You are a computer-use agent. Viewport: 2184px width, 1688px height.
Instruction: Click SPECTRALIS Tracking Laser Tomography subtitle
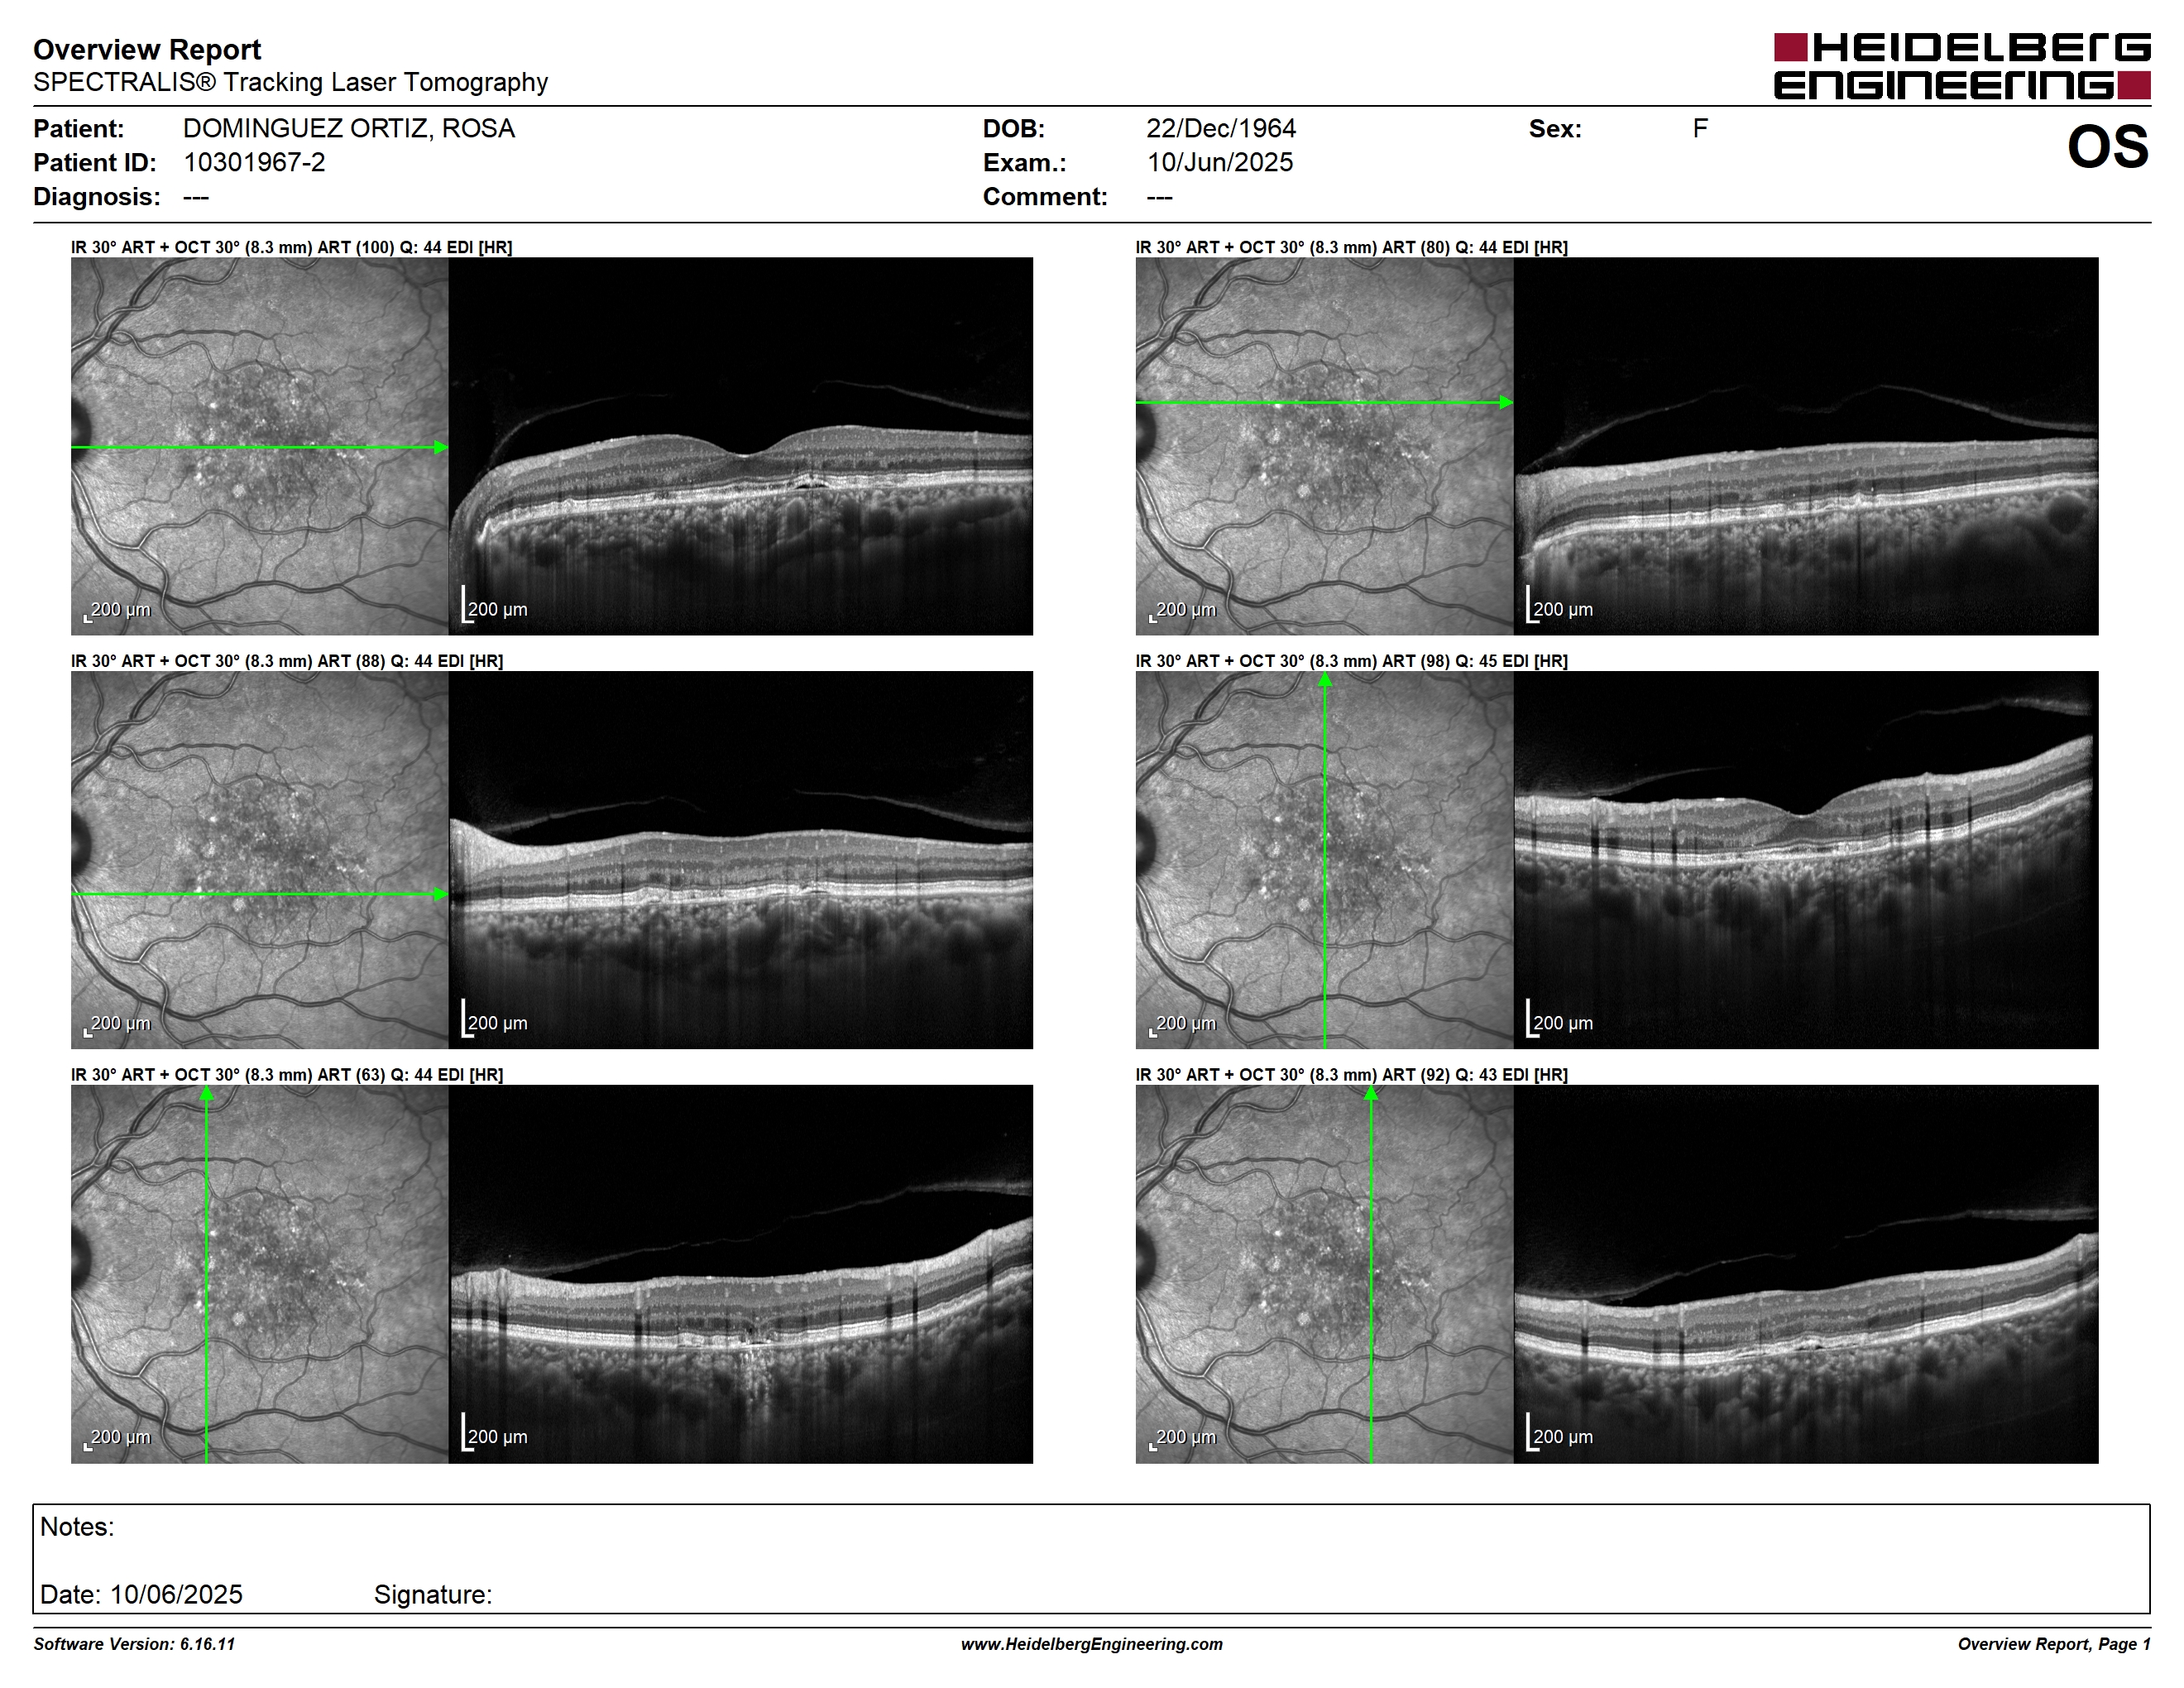click(290, 82)
